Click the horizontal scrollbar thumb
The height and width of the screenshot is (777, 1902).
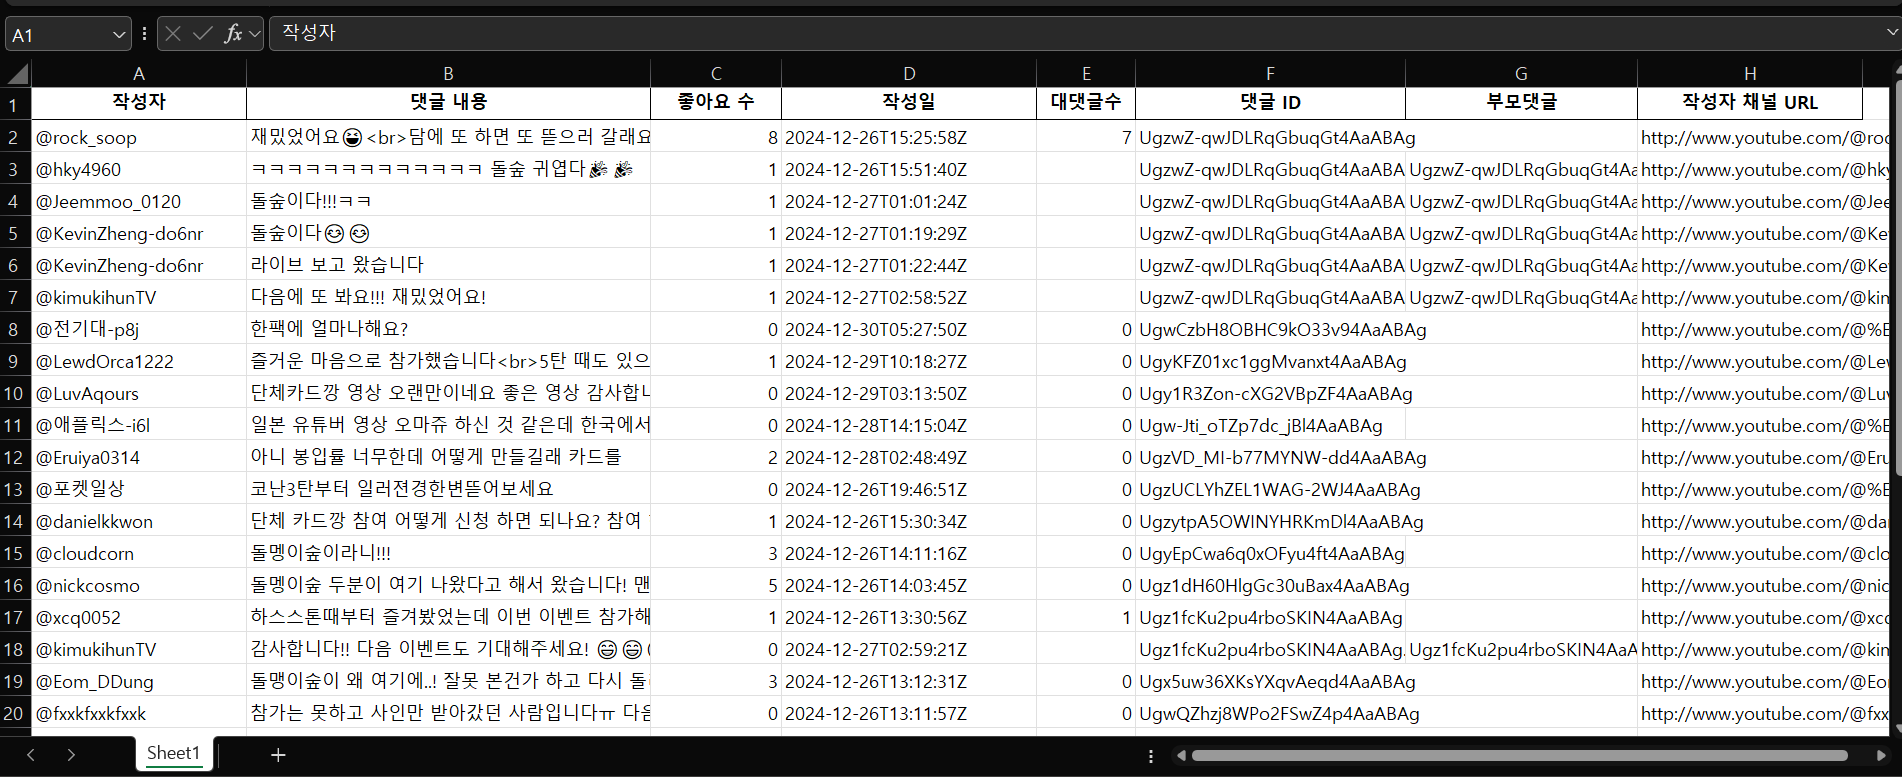pyautogui.click(x=1518, y=755)
